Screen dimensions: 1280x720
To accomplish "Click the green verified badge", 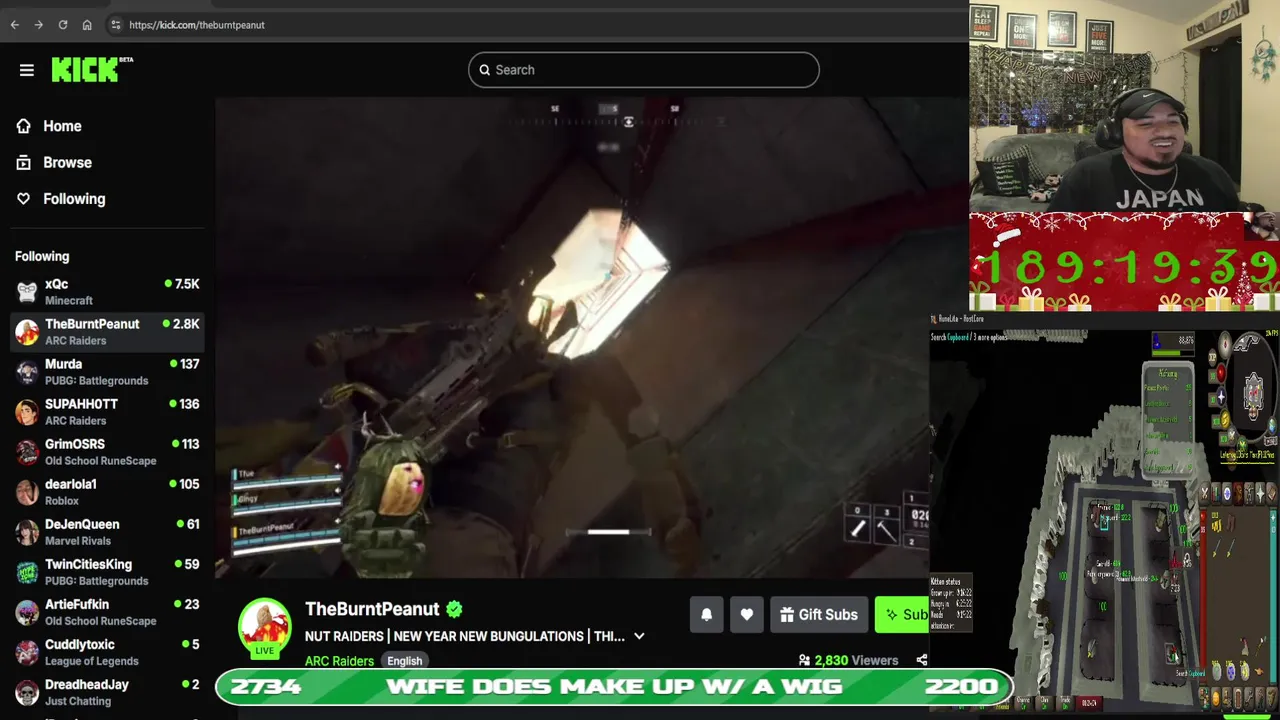I will coord(454,609).
